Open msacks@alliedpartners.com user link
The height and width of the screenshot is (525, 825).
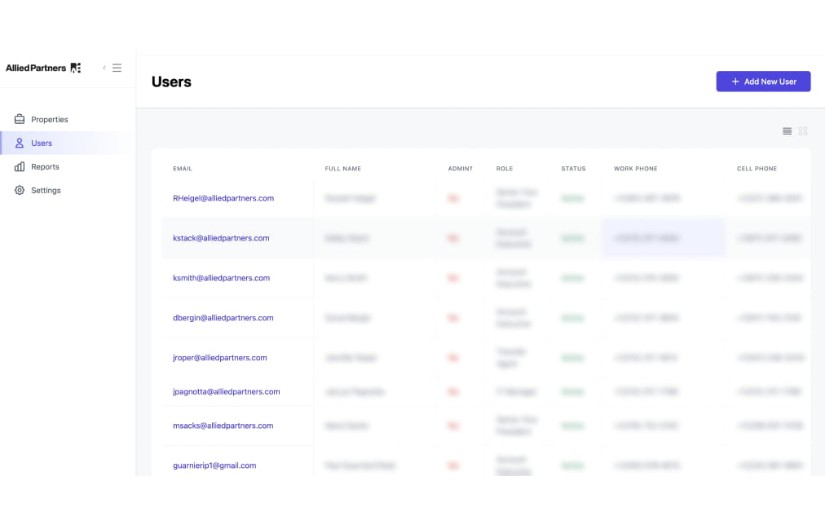[x=223, y=426]
